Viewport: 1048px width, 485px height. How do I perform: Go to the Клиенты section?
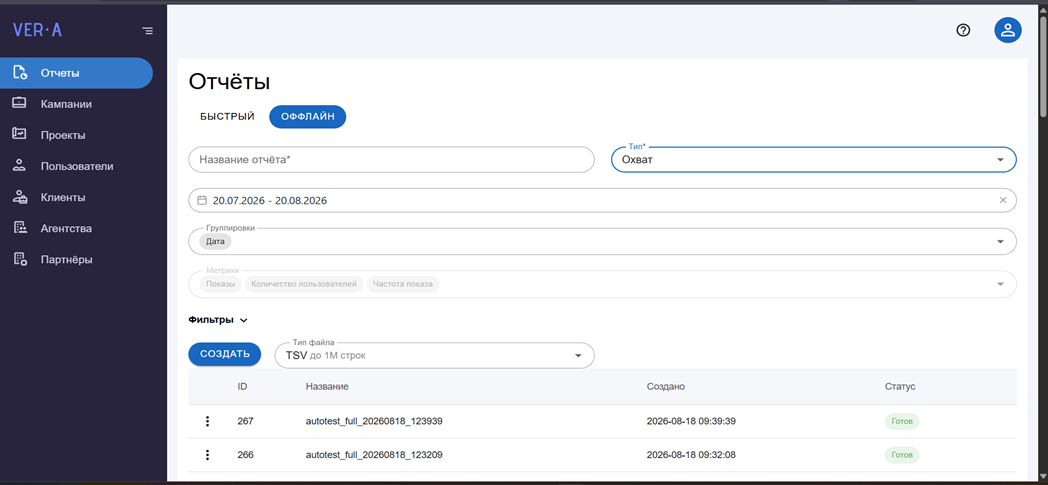coord(62,197)
